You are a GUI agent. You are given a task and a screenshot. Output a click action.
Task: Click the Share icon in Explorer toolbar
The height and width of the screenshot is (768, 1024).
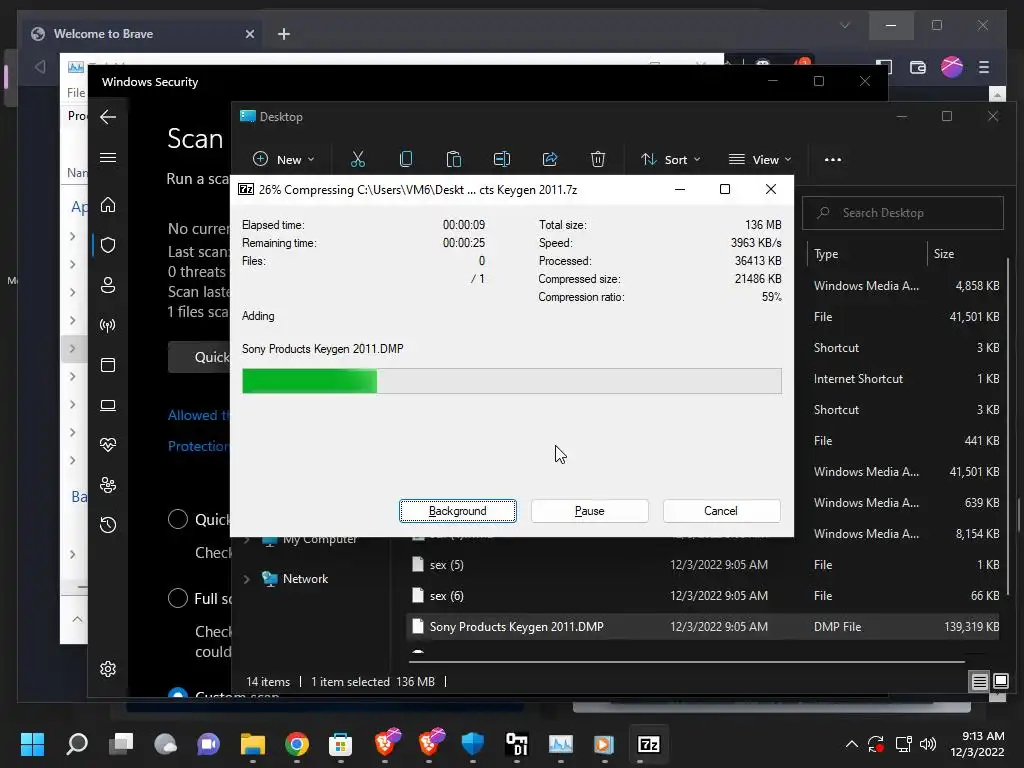pos(550,159)
